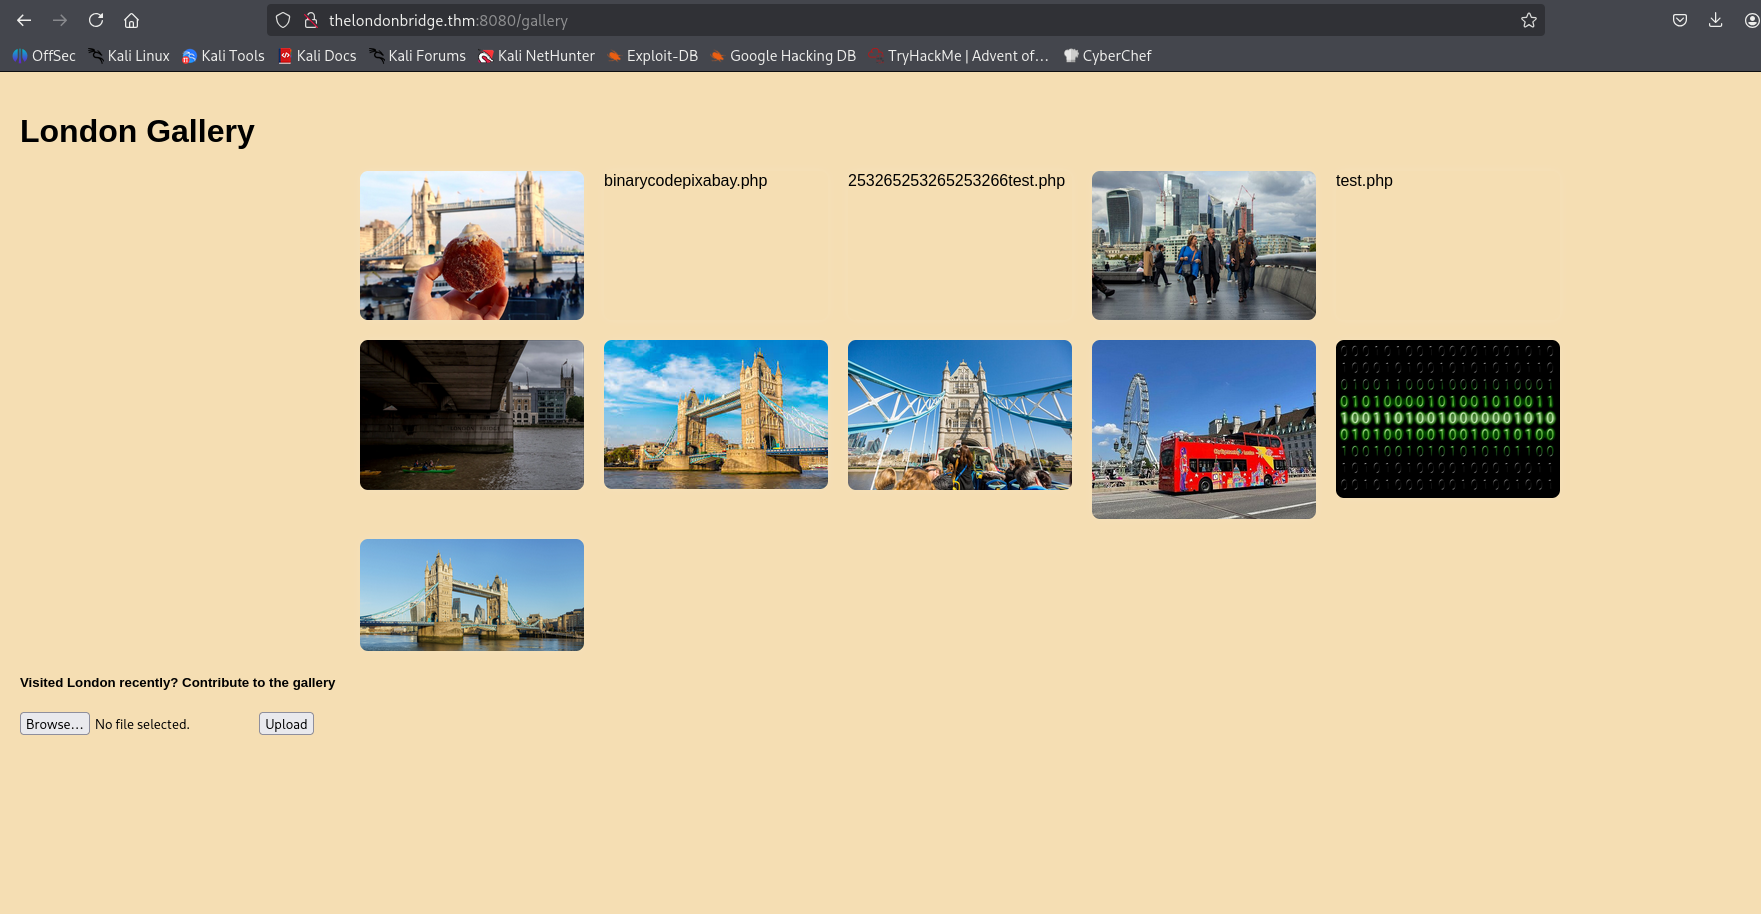
Task: Go to the browser home page
Action: 131,20
